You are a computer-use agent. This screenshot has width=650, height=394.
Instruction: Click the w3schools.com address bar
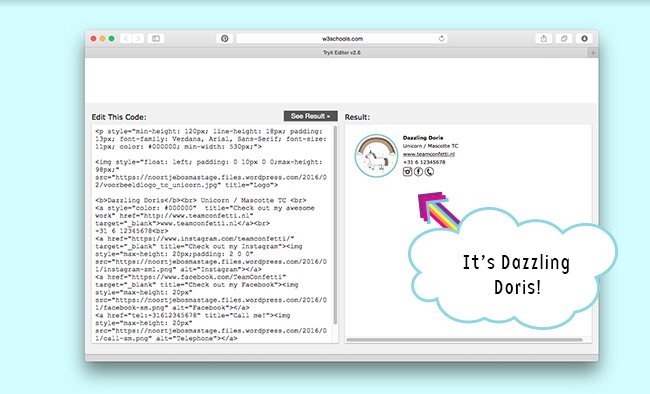(x=342, y=39)
